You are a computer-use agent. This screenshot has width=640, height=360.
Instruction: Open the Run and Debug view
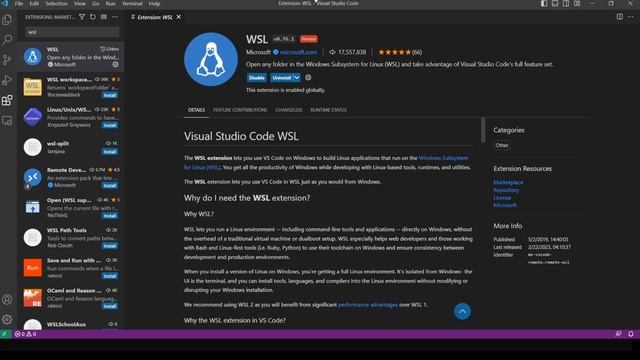(7, 80)
